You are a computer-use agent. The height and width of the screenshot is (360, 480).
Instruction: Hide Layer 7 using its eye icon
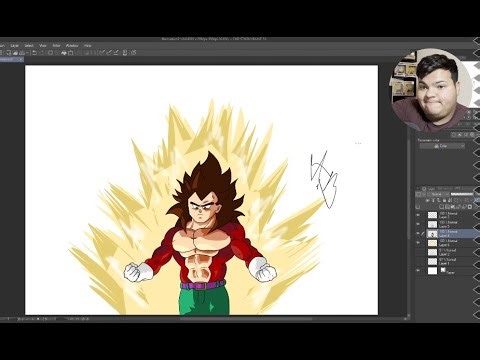pos(418,215)
